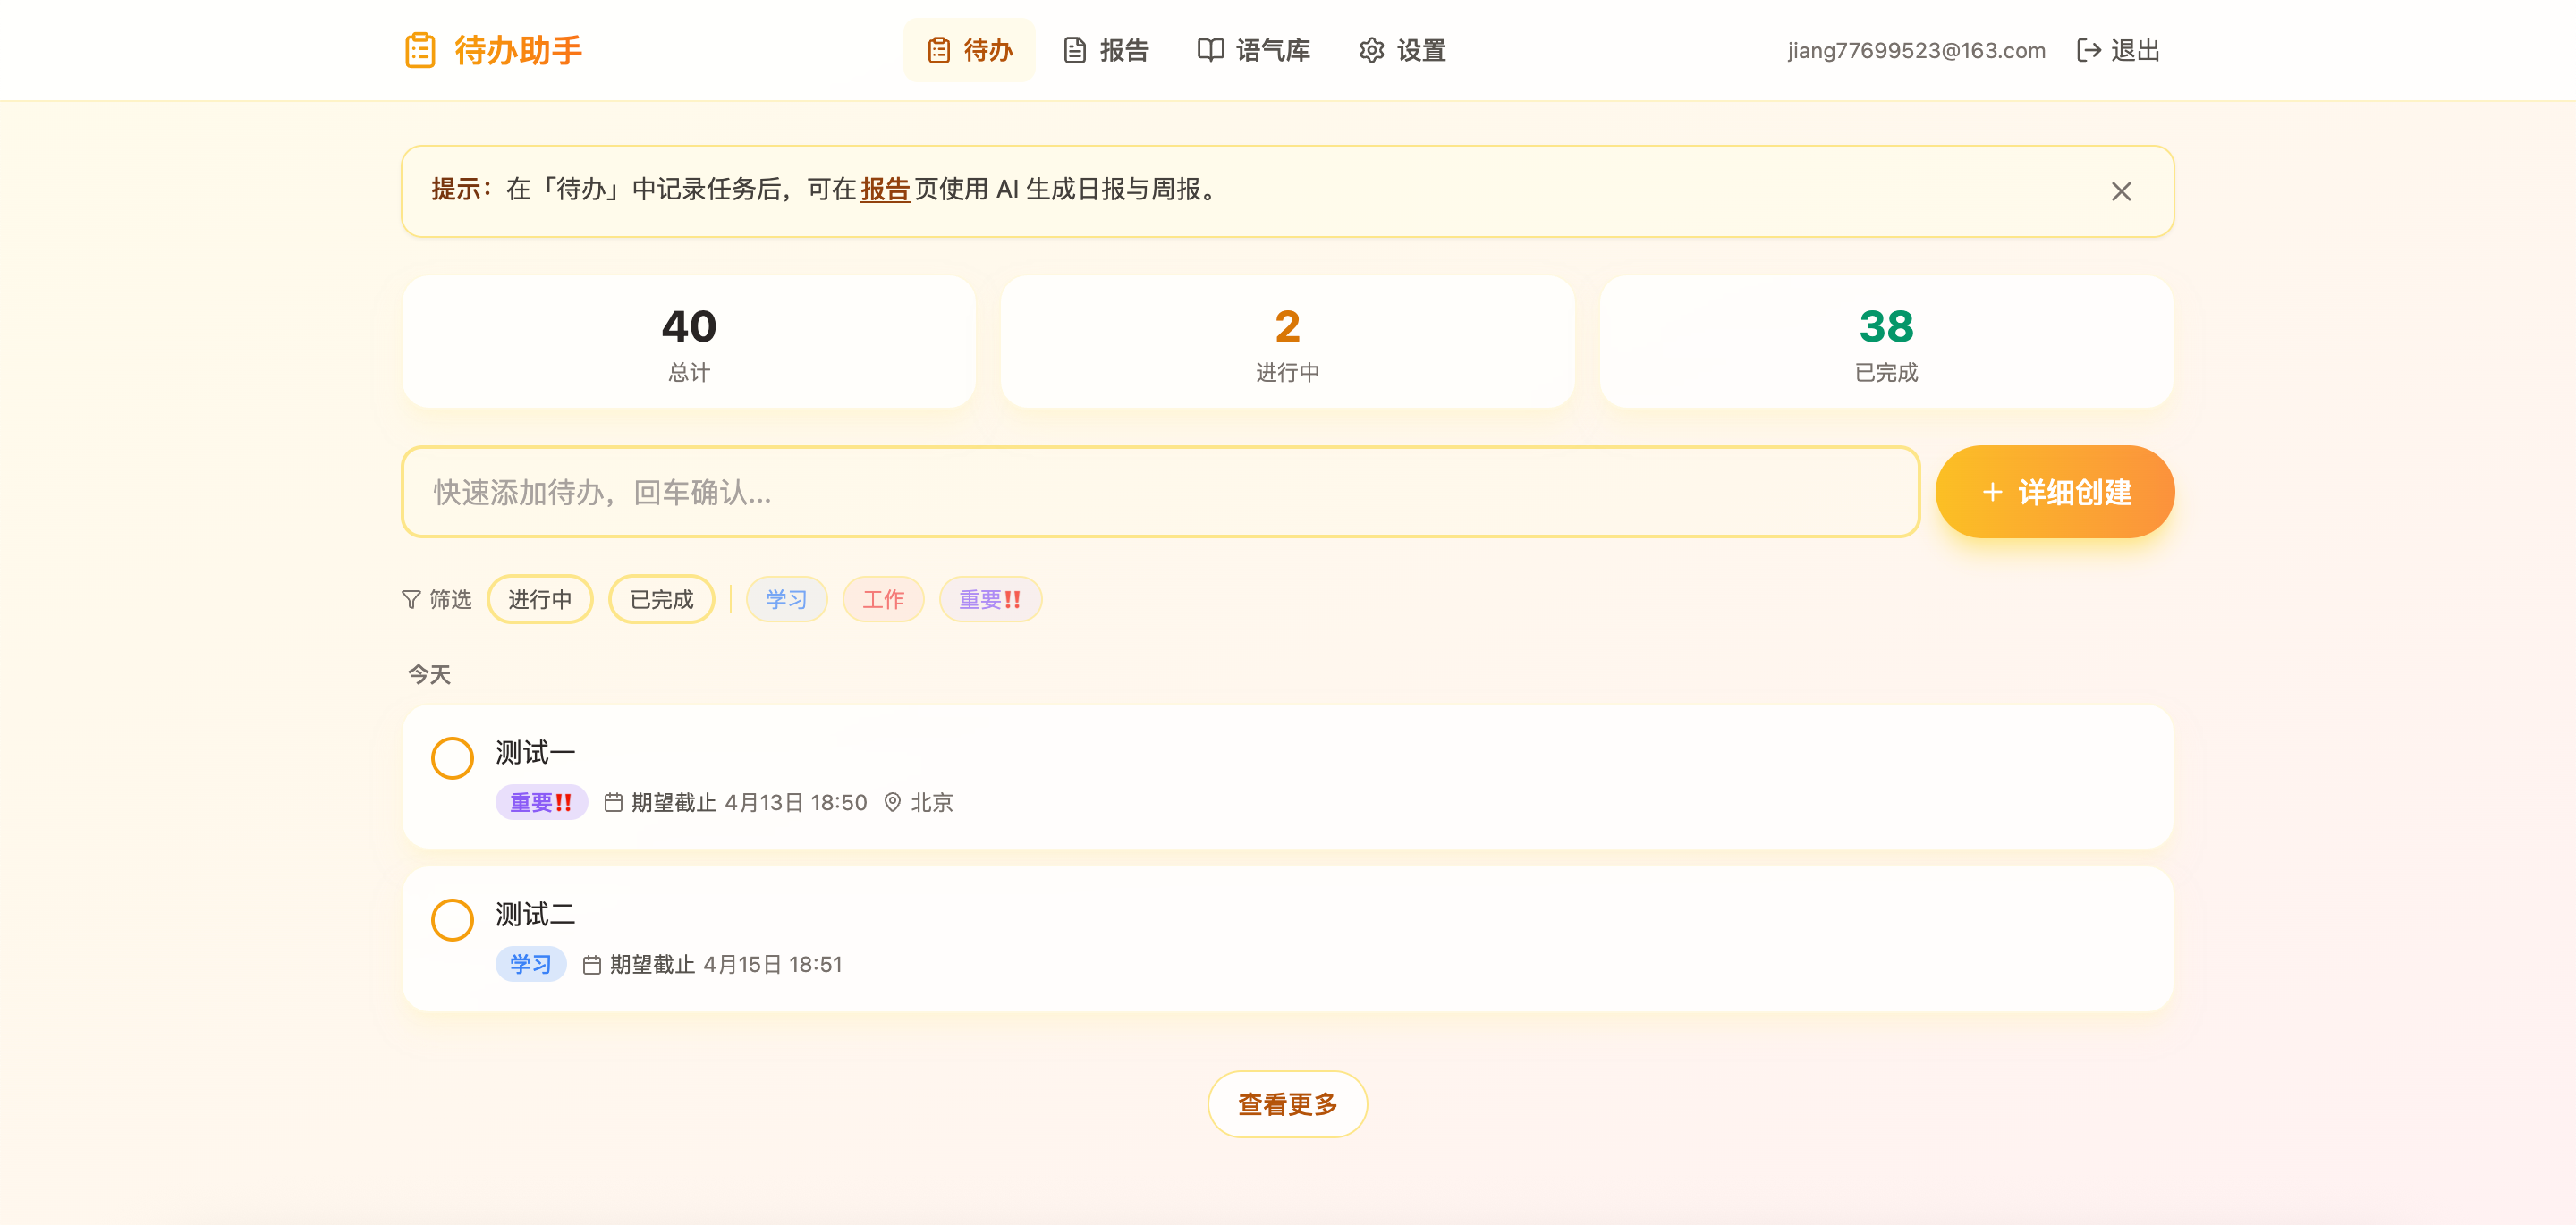
Task: Dismiss the tip banner with X icon
Action: (2120, 191)
